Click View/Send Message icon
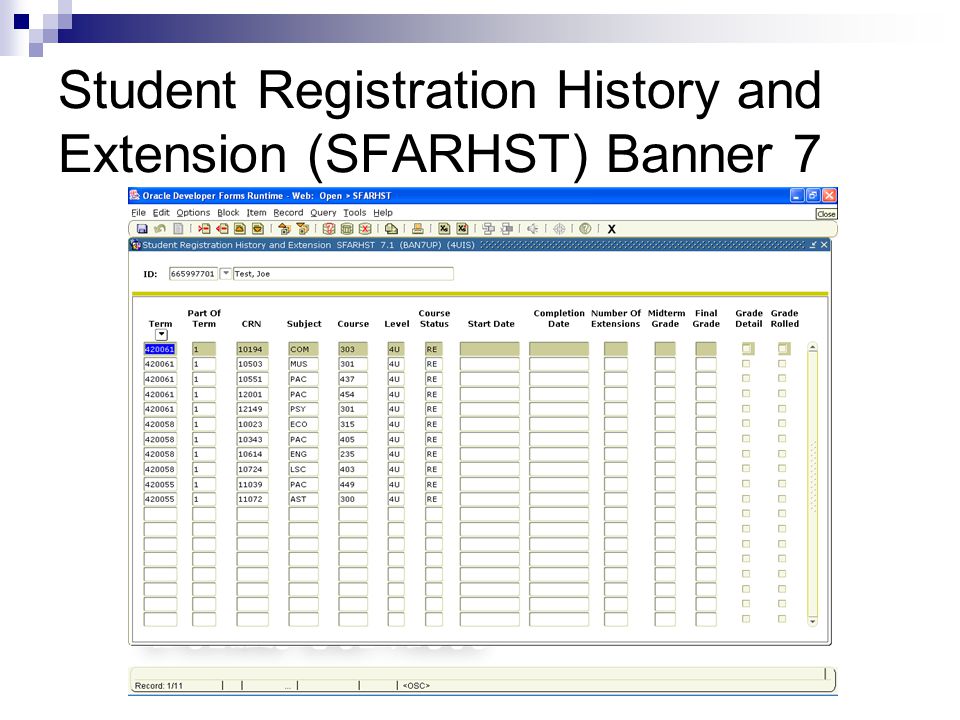The image size is (960, 720). coord(391,229)
